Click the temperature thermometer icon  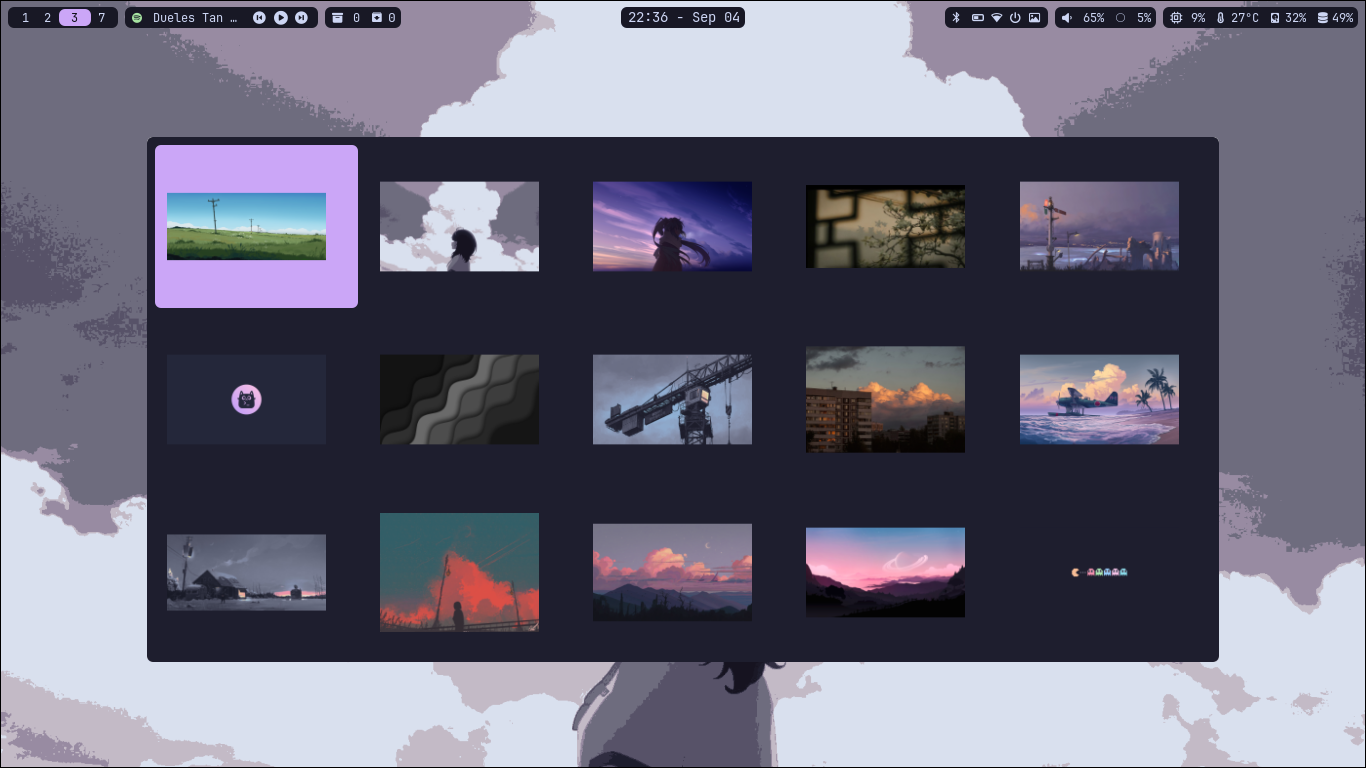(1220, 18)
